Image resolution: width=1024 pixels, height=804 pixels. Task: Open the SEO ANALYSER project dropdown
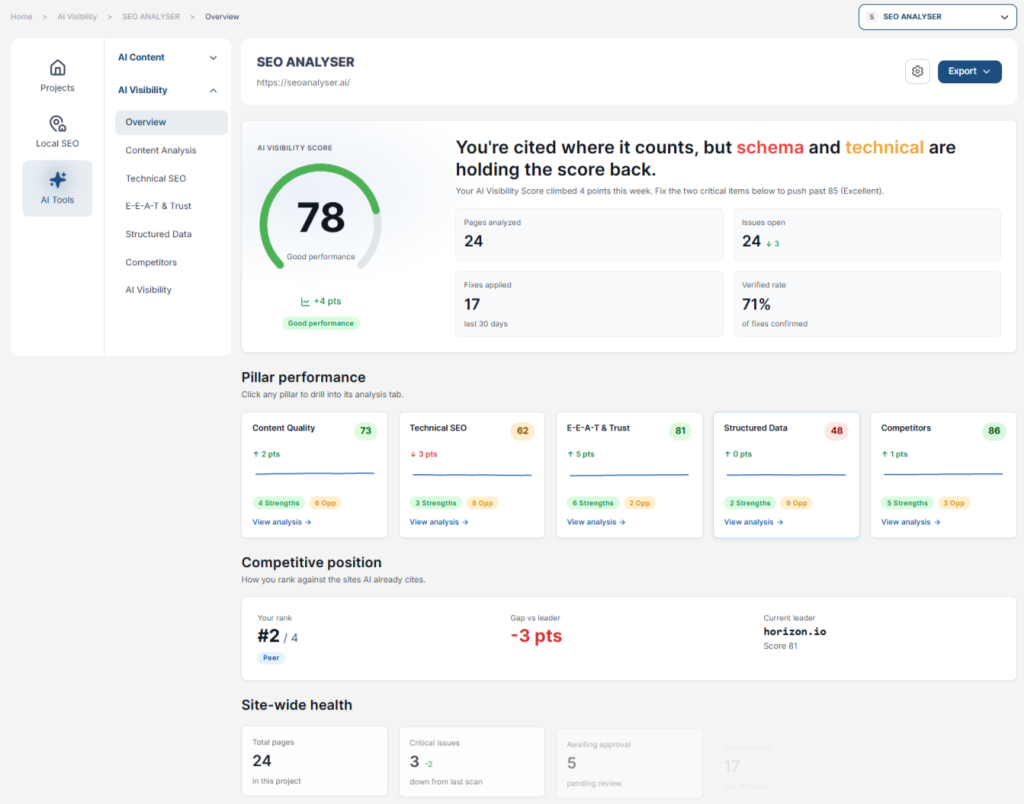pos(937,17)
